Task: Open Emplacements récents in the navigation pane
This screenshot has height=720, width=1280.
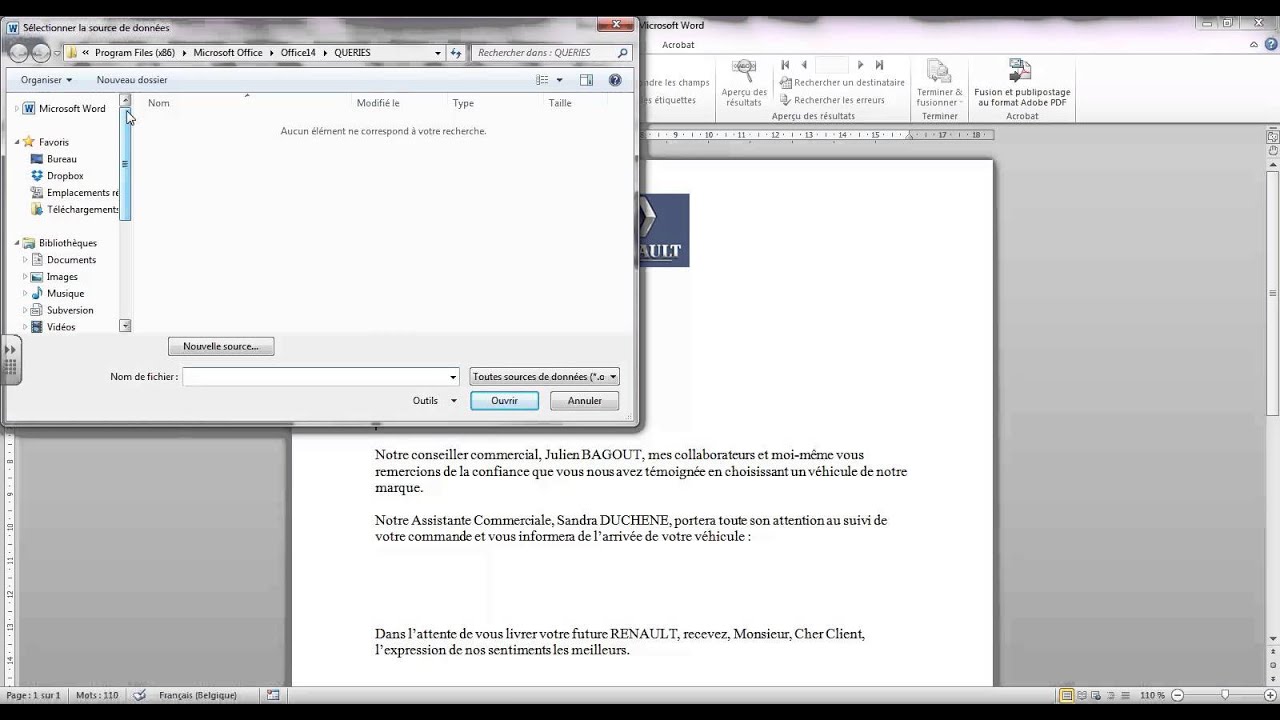Action: (x=75, y=193)
